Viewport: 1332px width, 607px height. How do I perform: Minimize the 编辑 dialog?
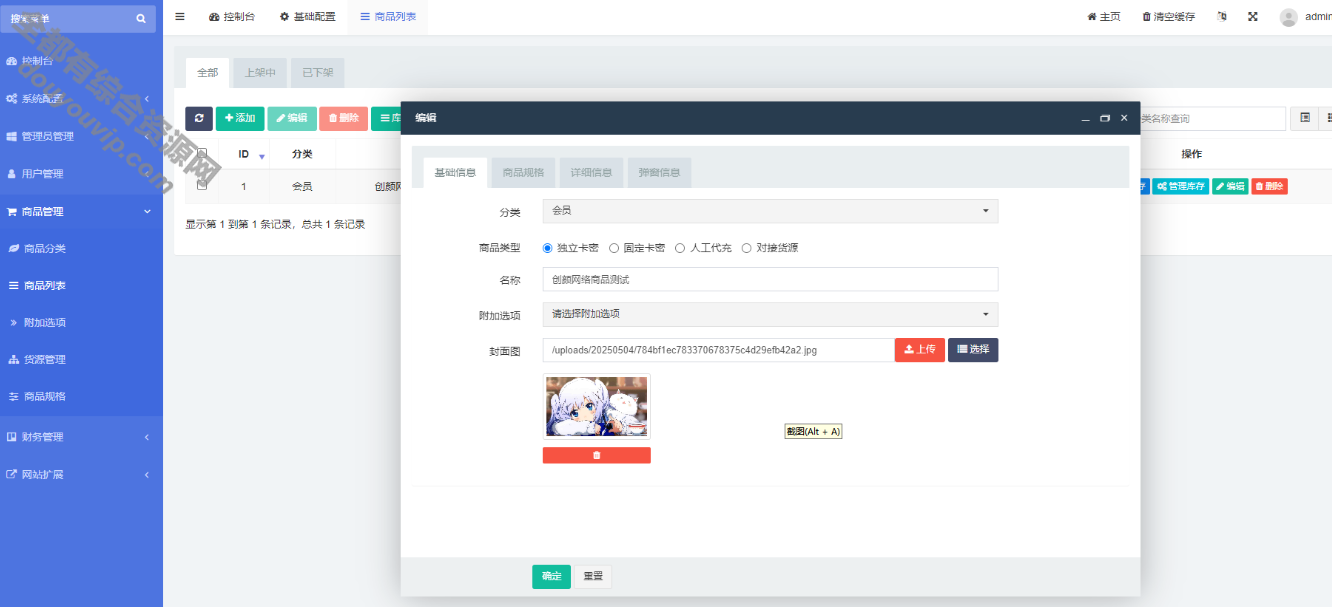(1086, 118)
